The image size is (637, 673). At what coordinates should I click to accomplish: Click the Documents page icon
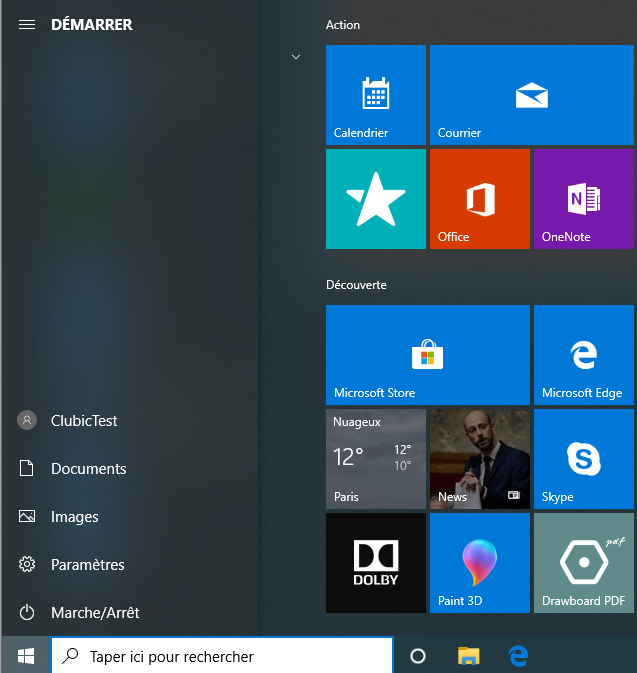coord(27,468)
